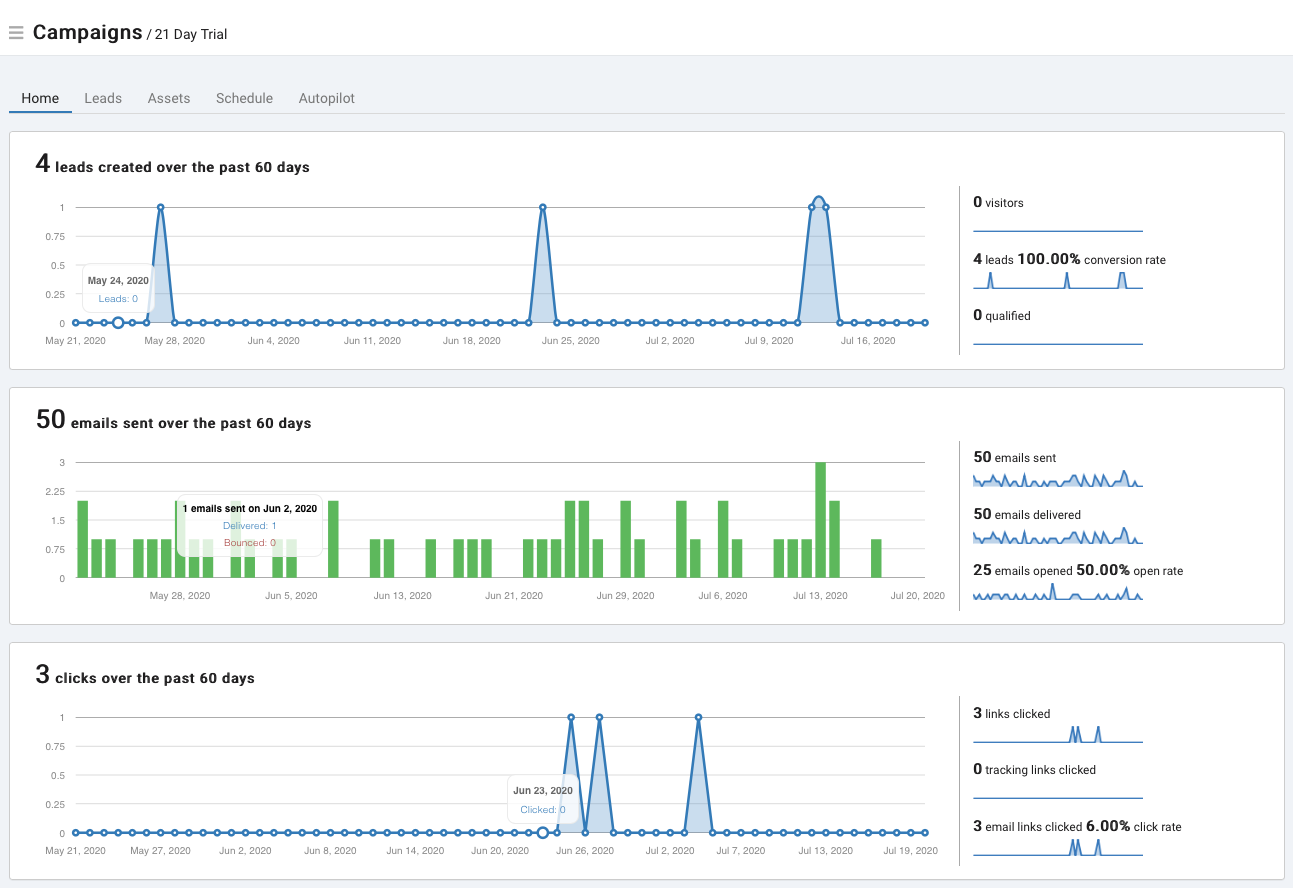The height and width of the screenshot is (888, 1293).
Task: Click the May 24 highlighted leads data point
Action: pos(118,323)
